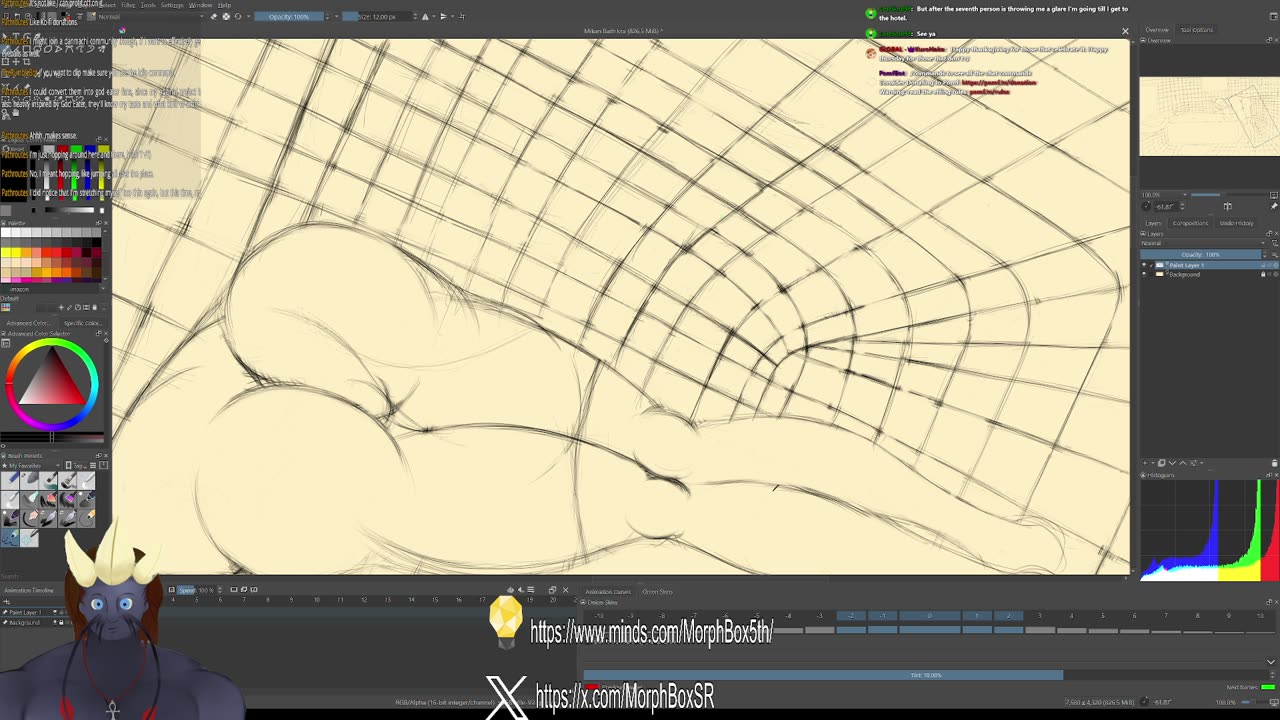
Task: Open the Help menu
Action: point(224,5)
